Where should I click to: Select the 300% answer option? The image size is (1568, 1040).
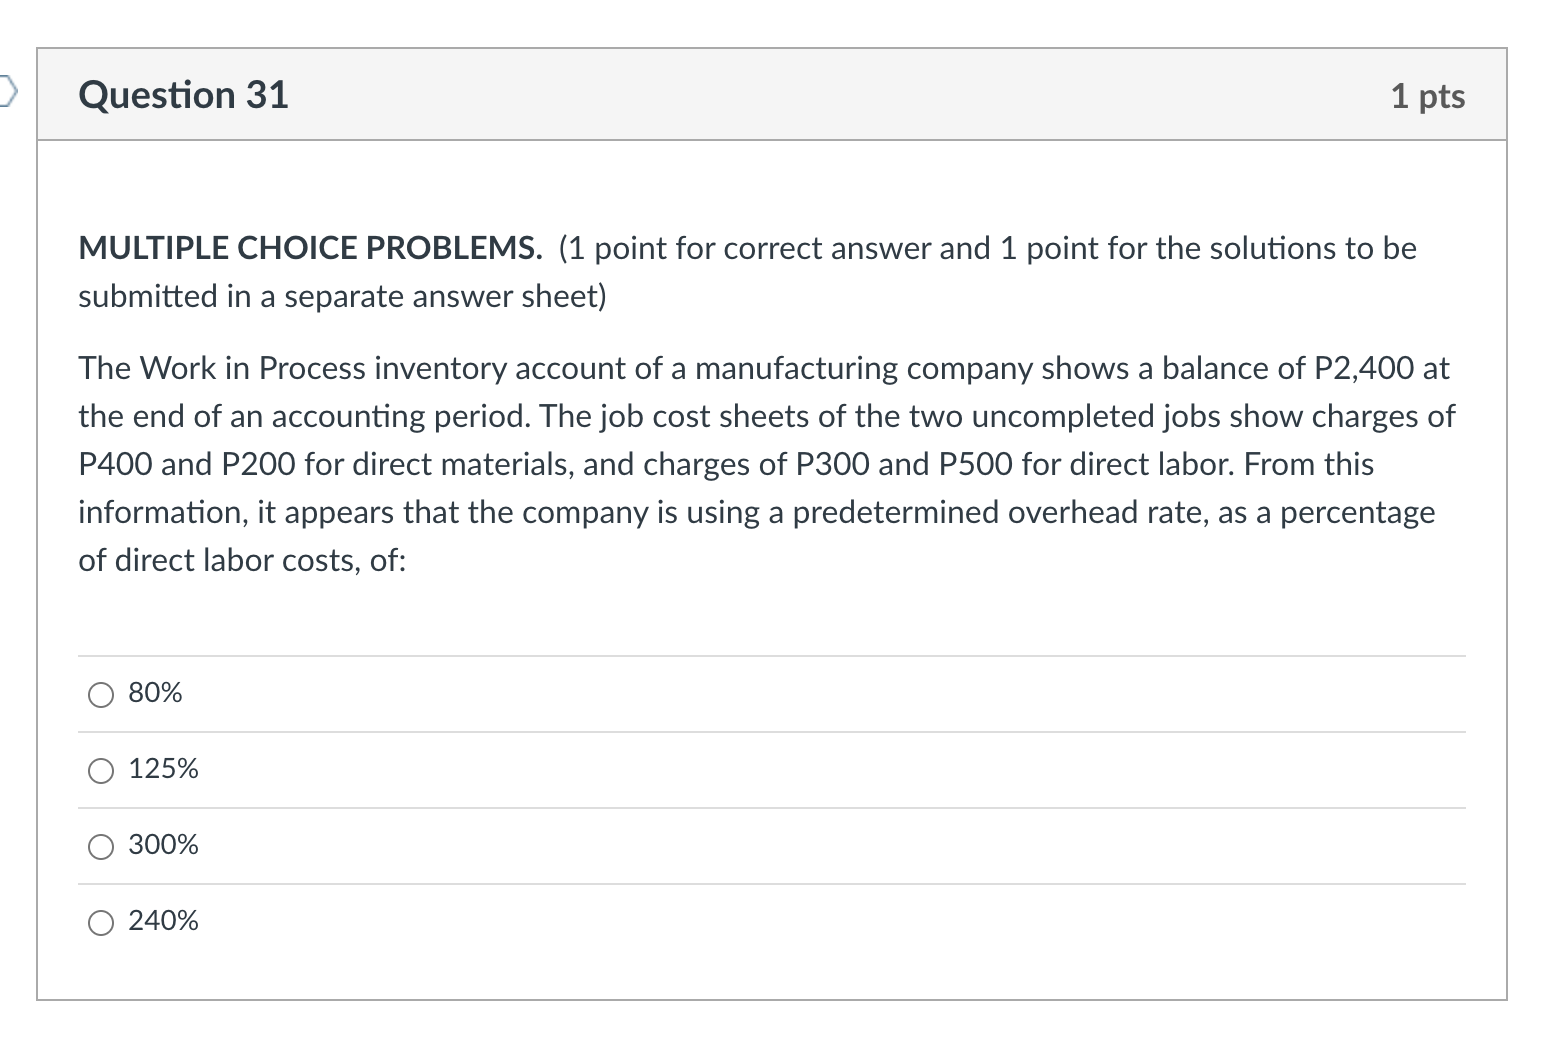pyautogui.click(x=161, y=845)
